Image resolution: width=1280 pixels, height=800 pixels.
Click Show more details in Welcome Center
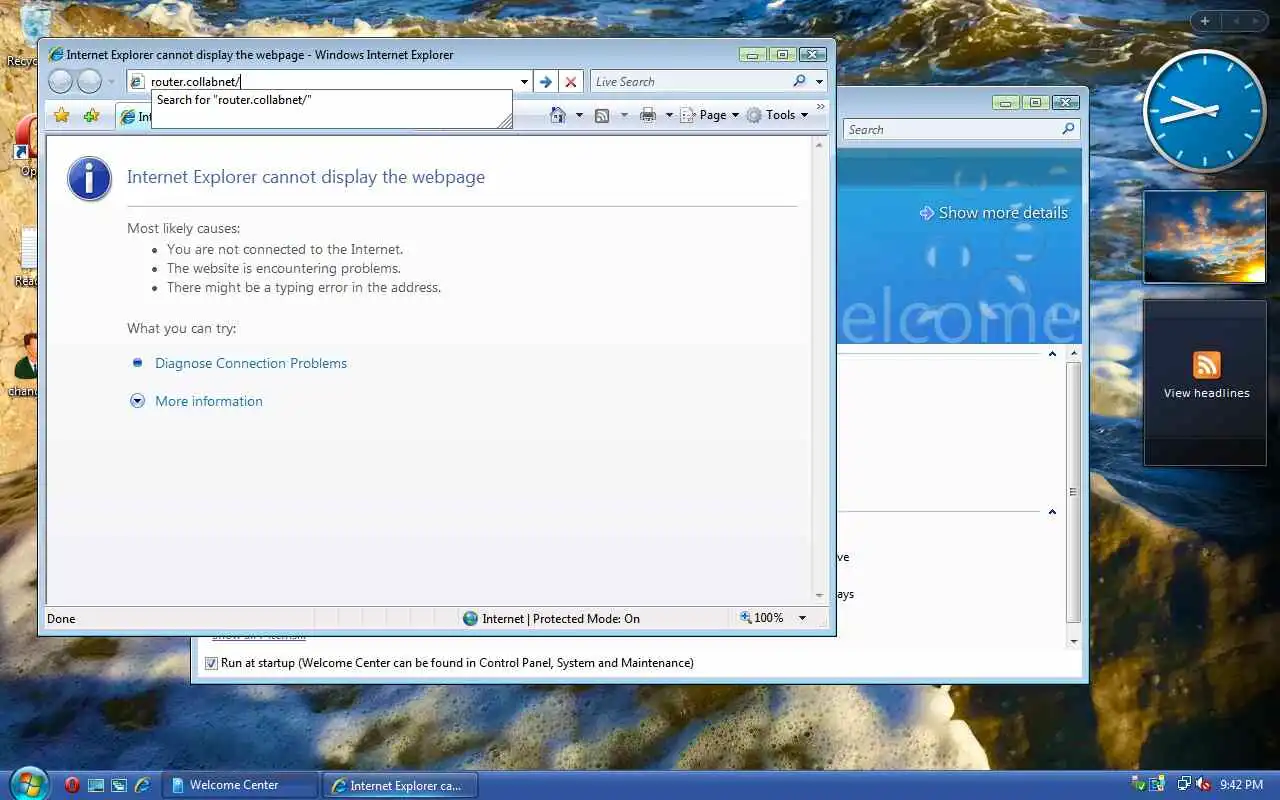(x=994, y=213)
